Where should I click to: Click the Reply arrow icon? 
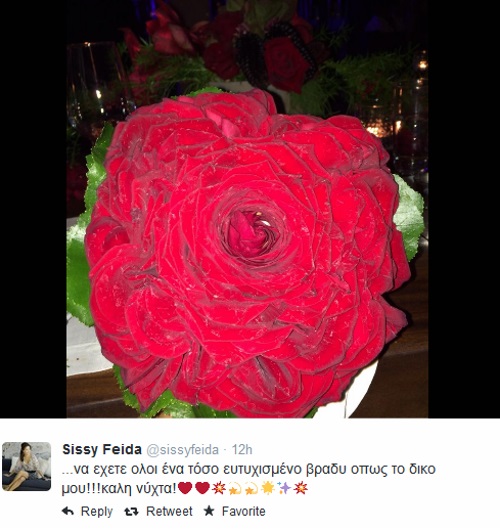pos(68,511)
